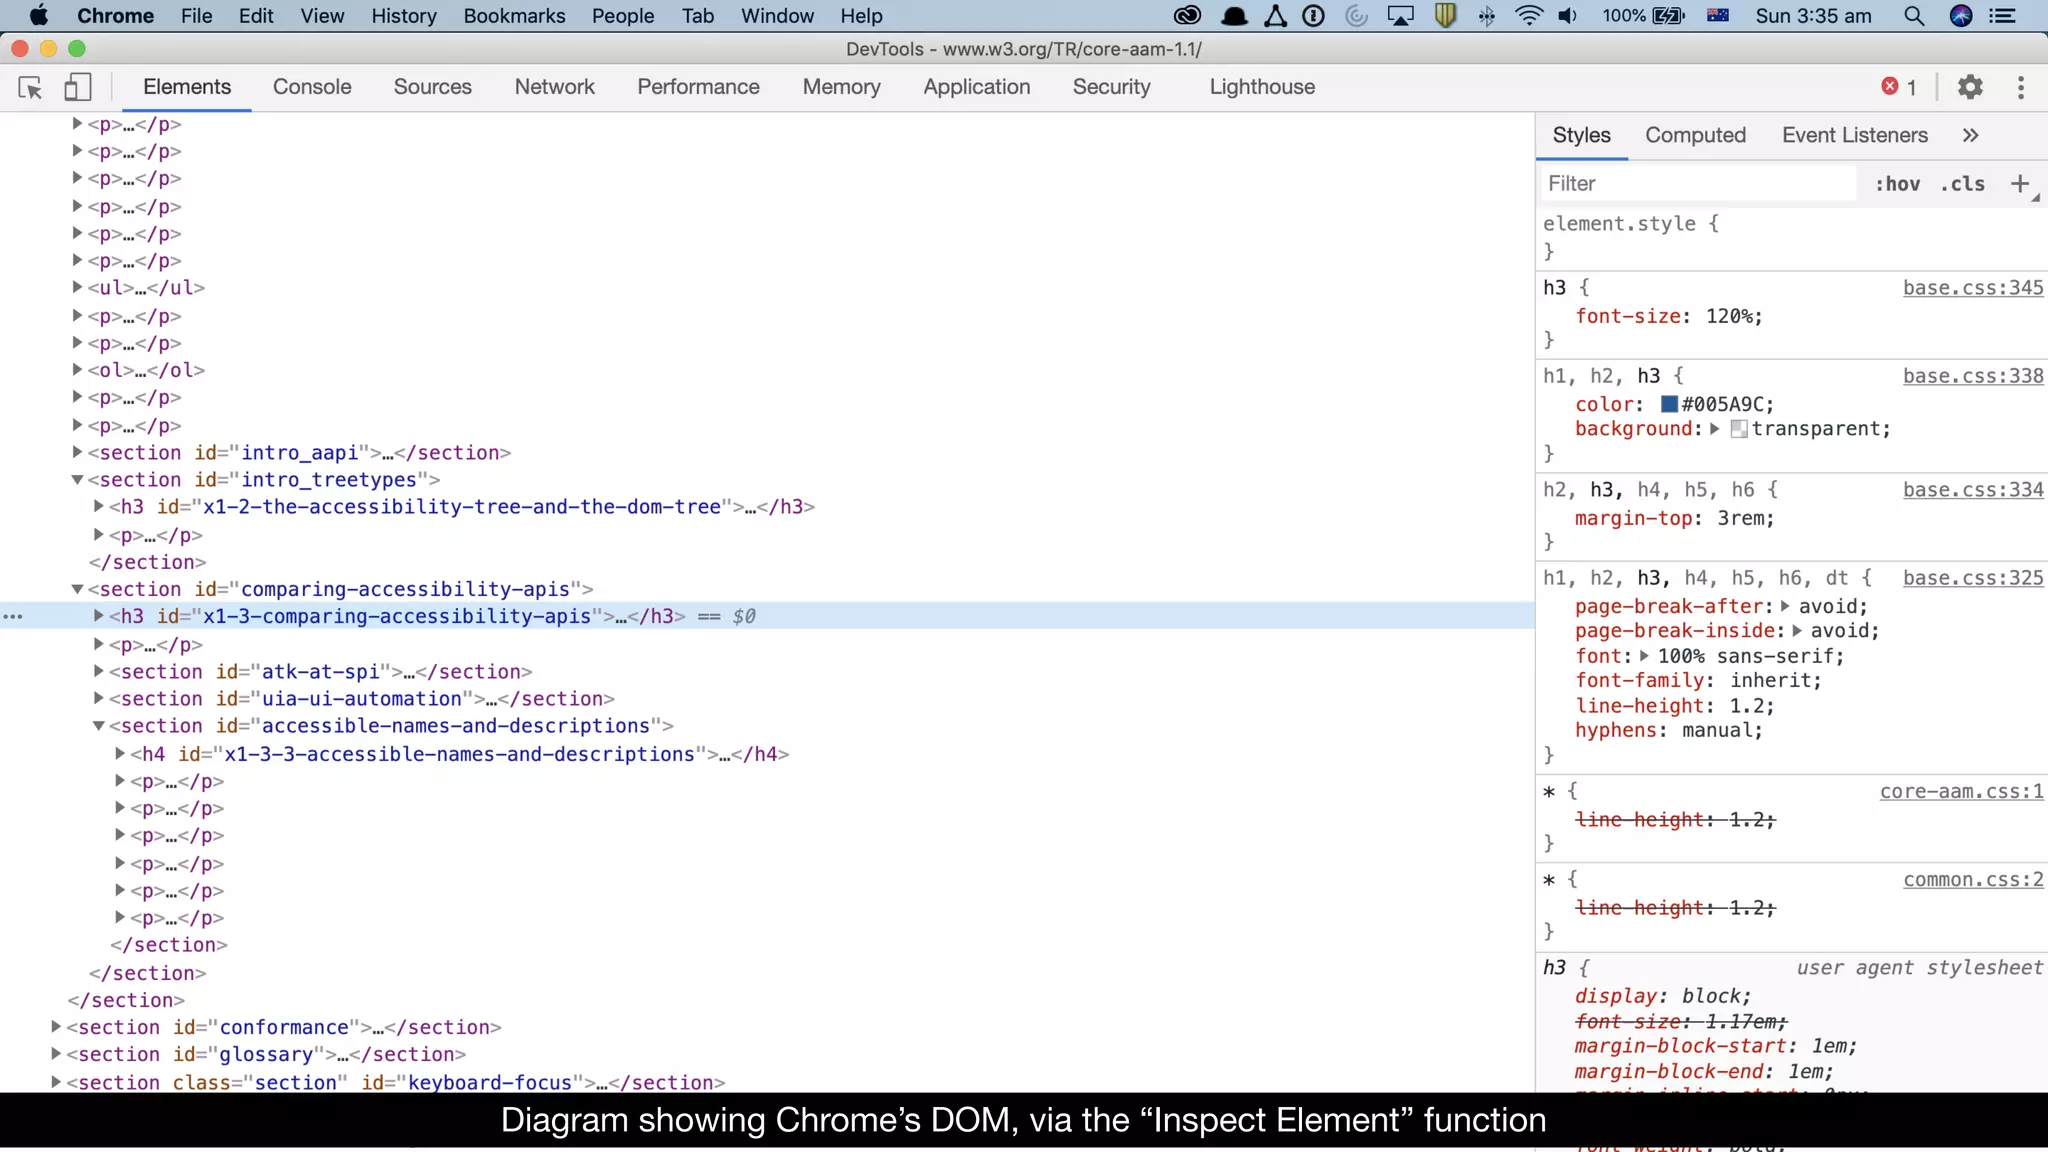
Task: Open the Event Listeners tab
Action: tap(1855, 135)
